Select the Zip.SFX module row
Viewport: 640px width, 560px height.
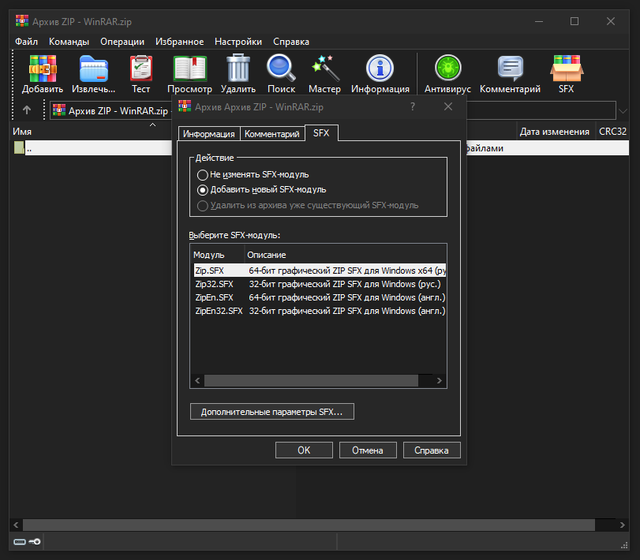pos(320,271)
